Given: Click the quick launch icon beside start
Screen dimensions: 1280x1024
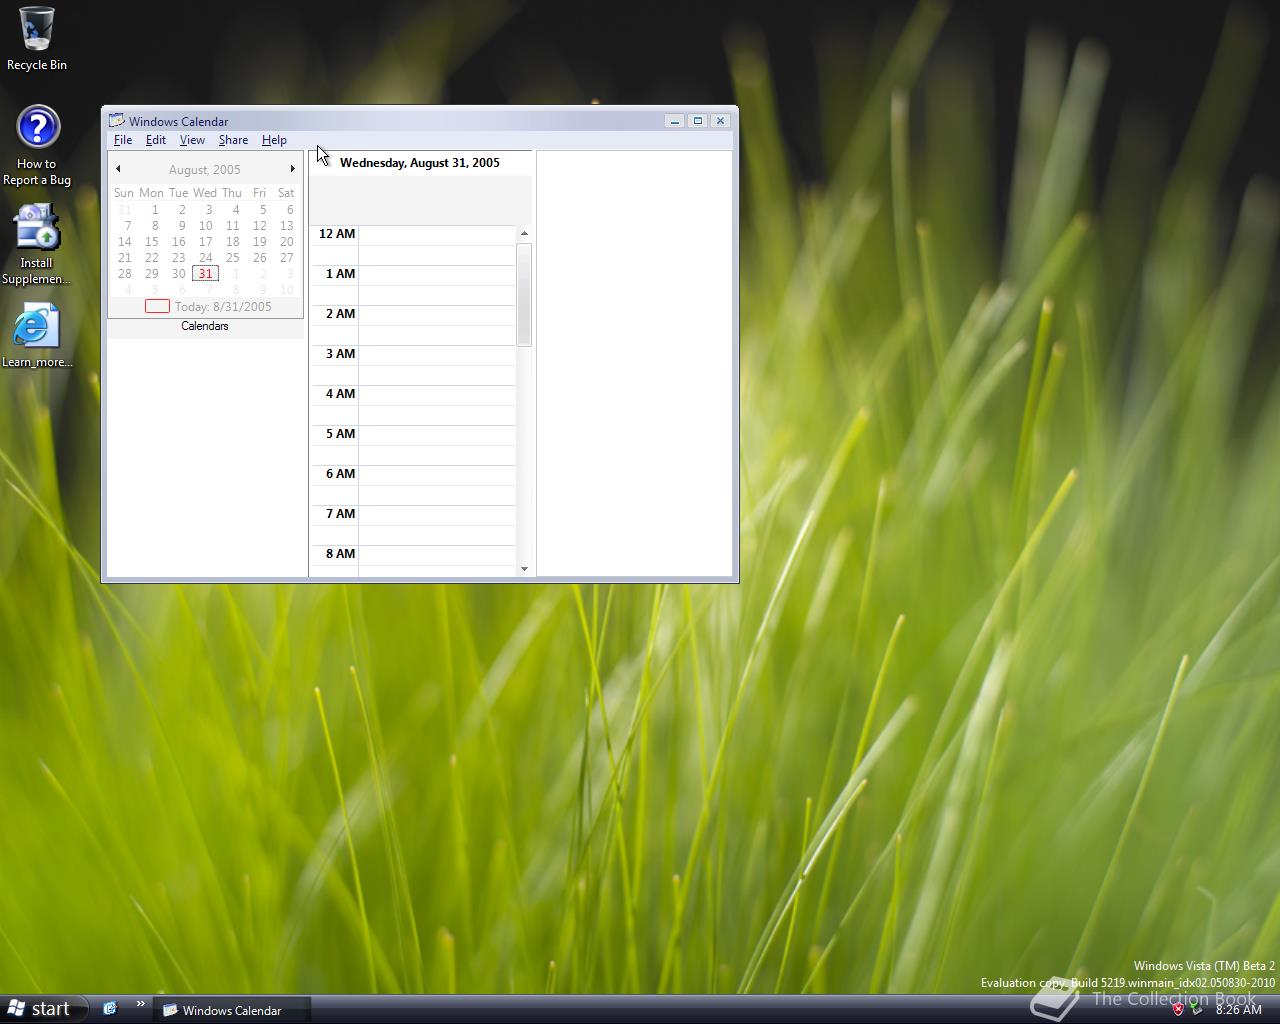Looking at the screenshot, I should click(110, 1009).
